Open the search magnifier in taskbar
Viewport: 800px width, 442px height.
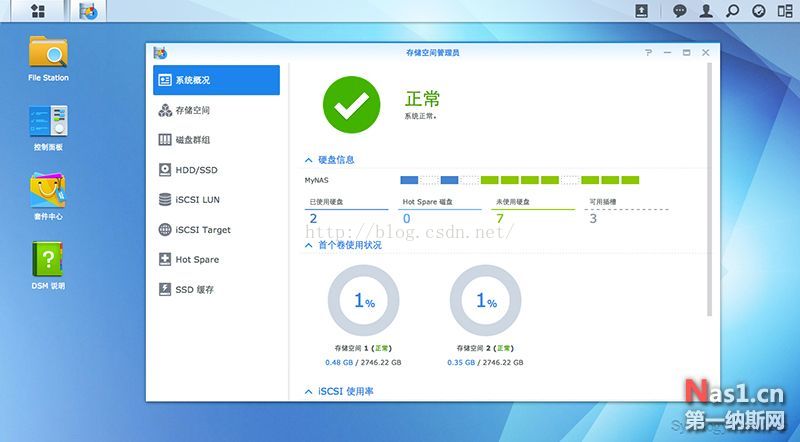click(732, 12)
